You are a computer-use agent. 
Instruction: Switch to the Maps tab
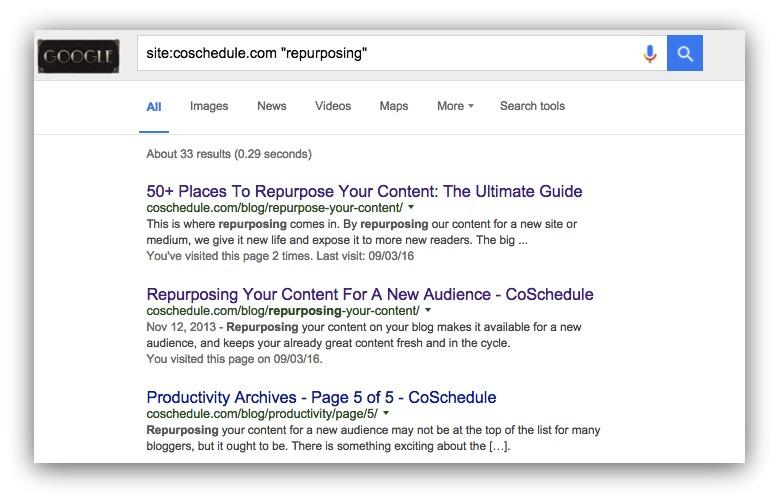pos(393,106)
